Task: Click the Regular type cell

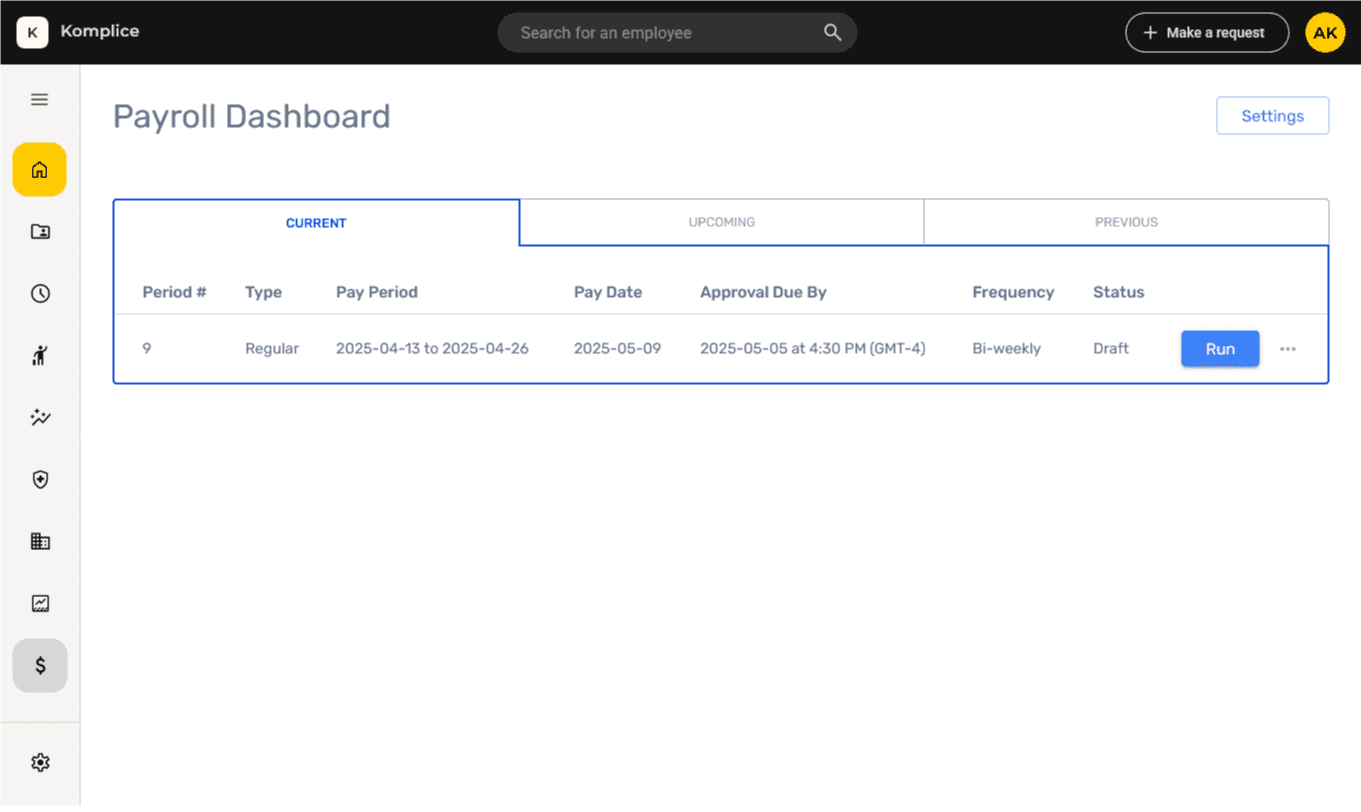Action: pyautogui.click(x=272, y=348)
